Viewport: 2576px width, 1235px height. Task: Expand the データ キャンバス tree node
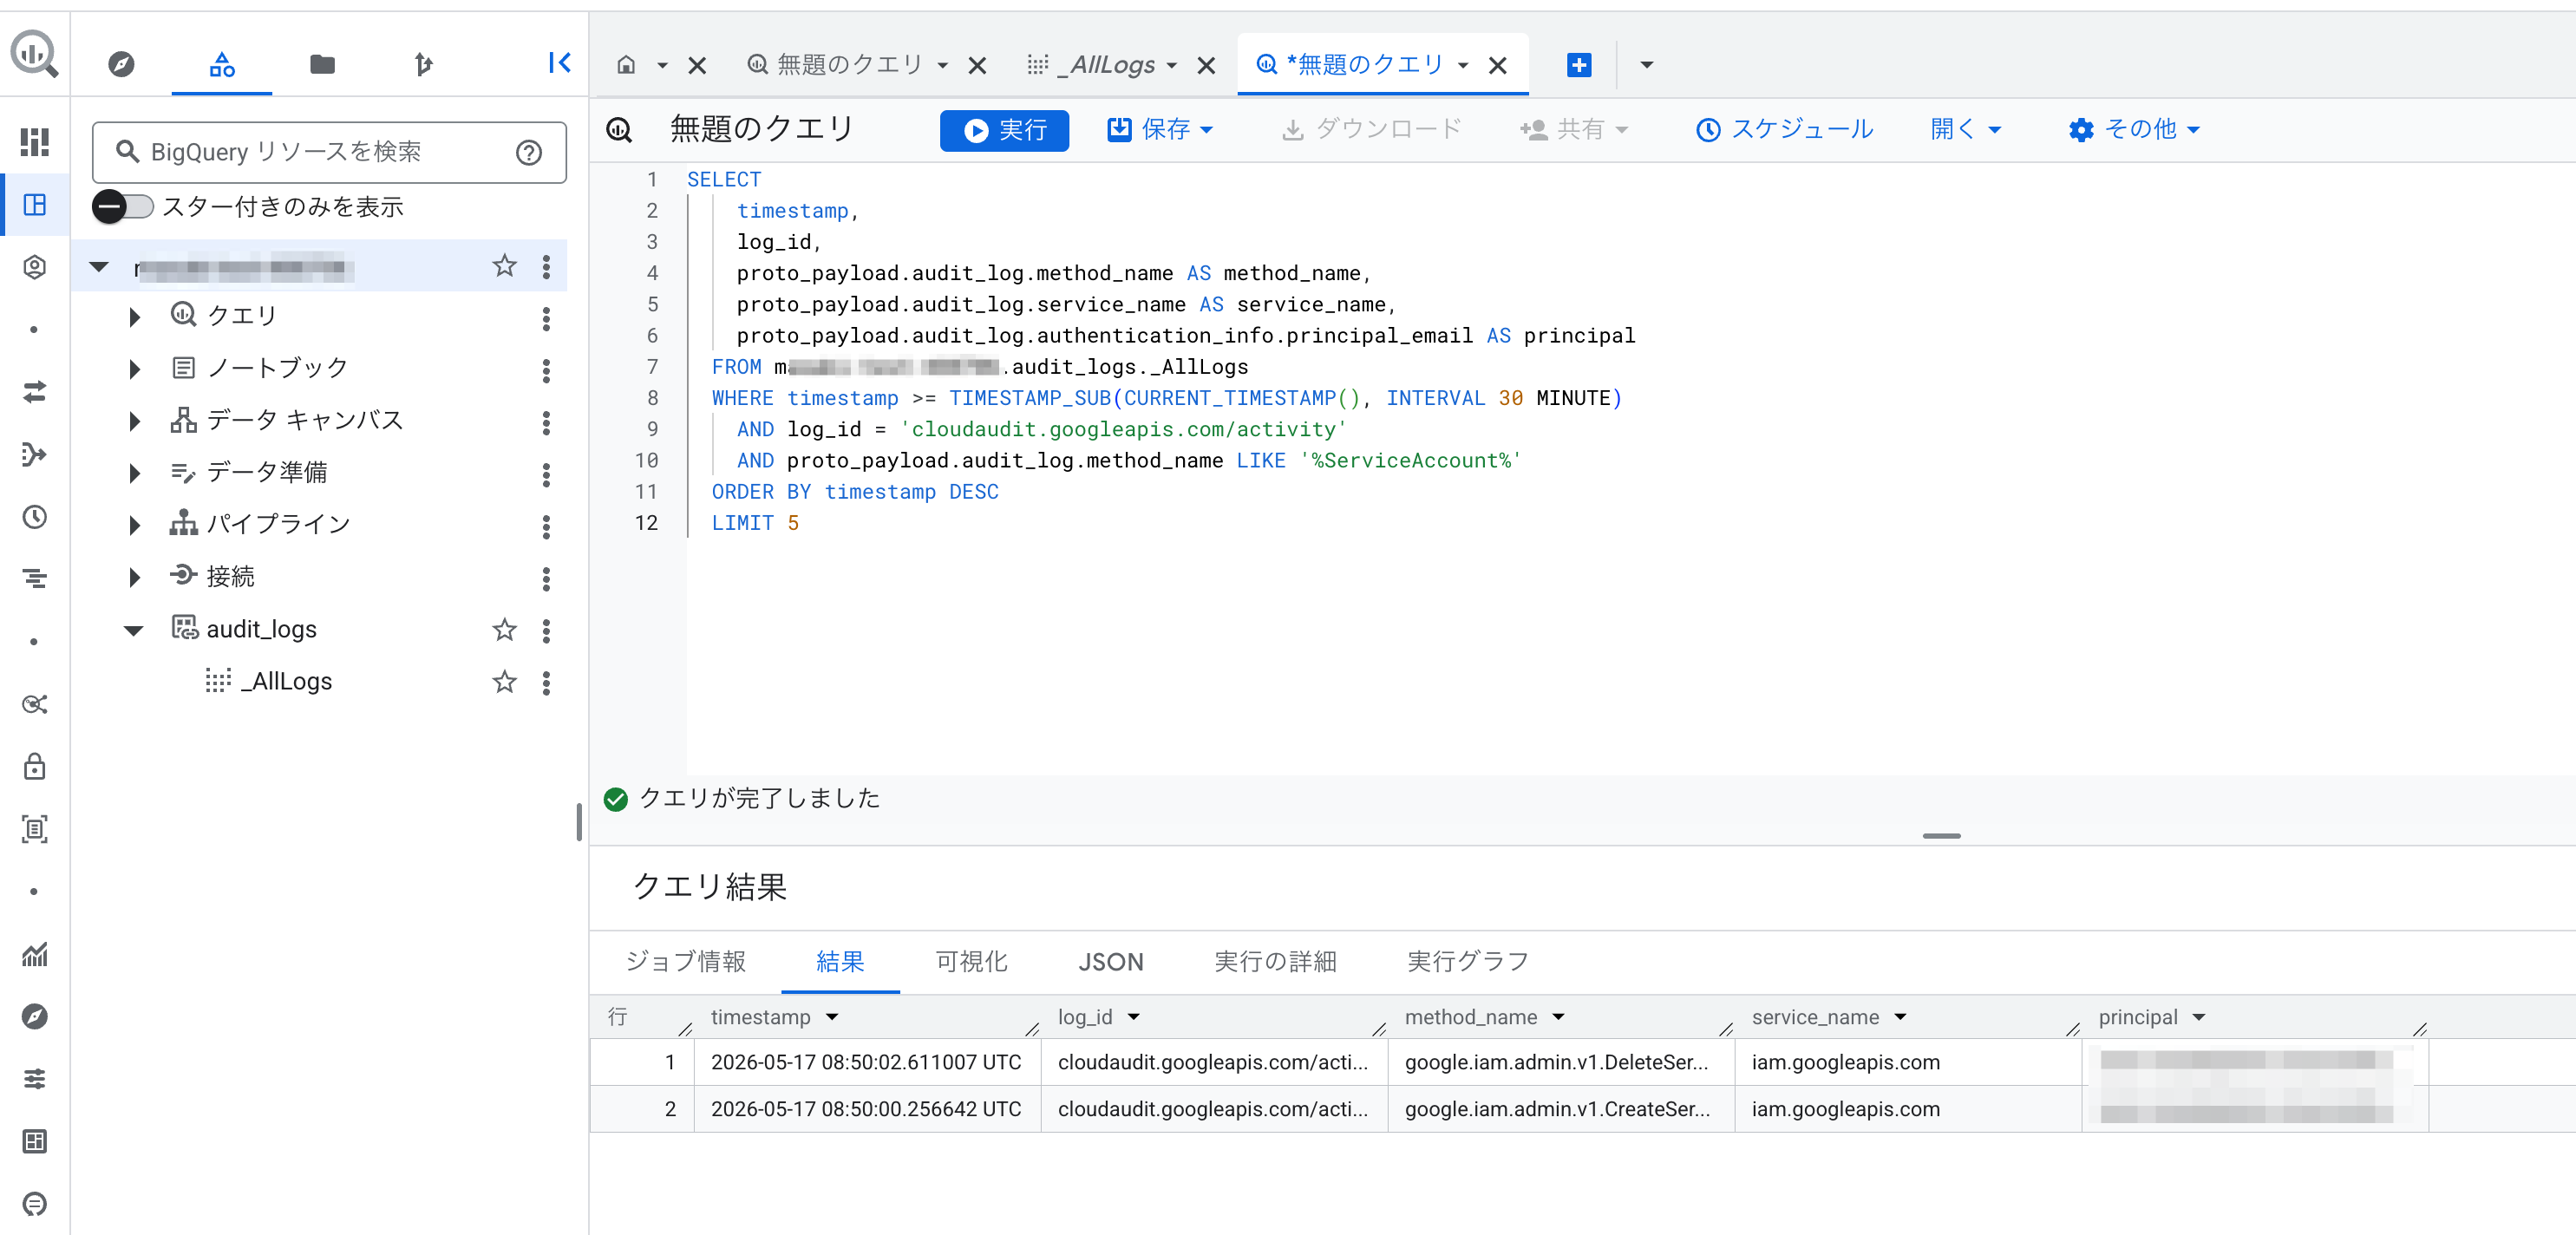(x=134, y=422)
